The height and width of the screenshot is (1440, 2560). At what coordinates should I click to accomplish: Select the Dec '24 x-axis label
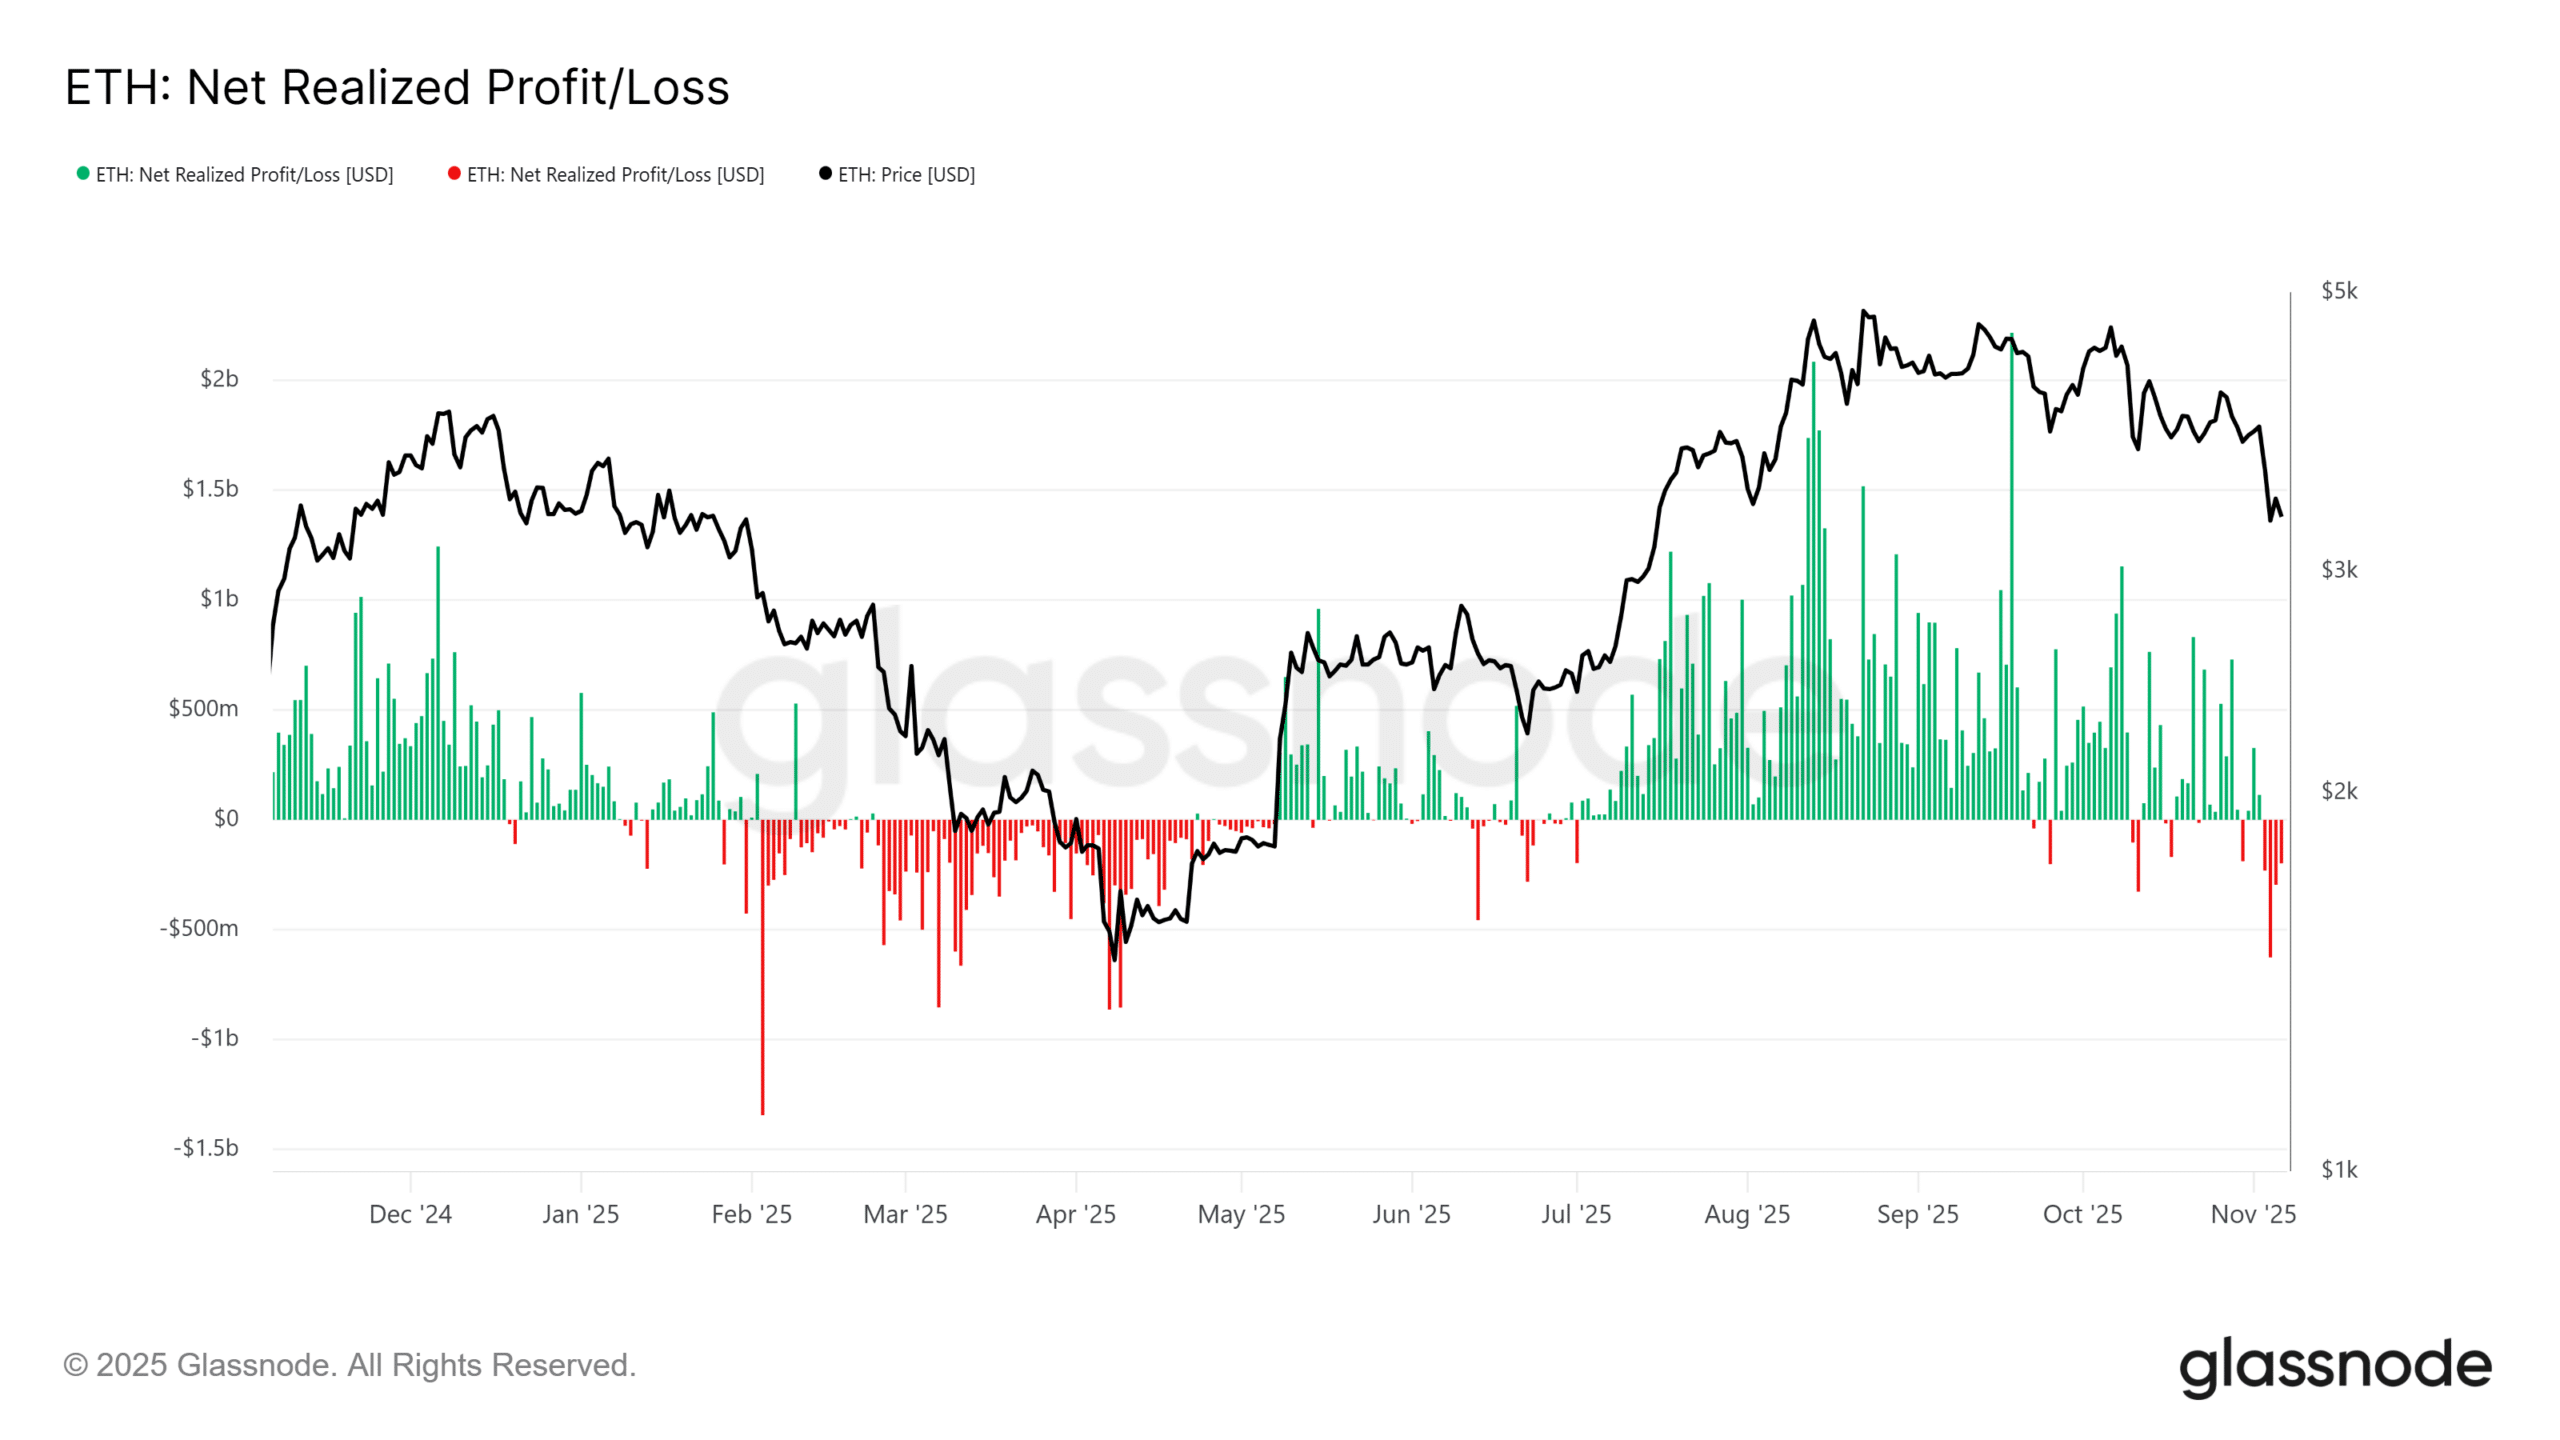tap(410, 1214)
